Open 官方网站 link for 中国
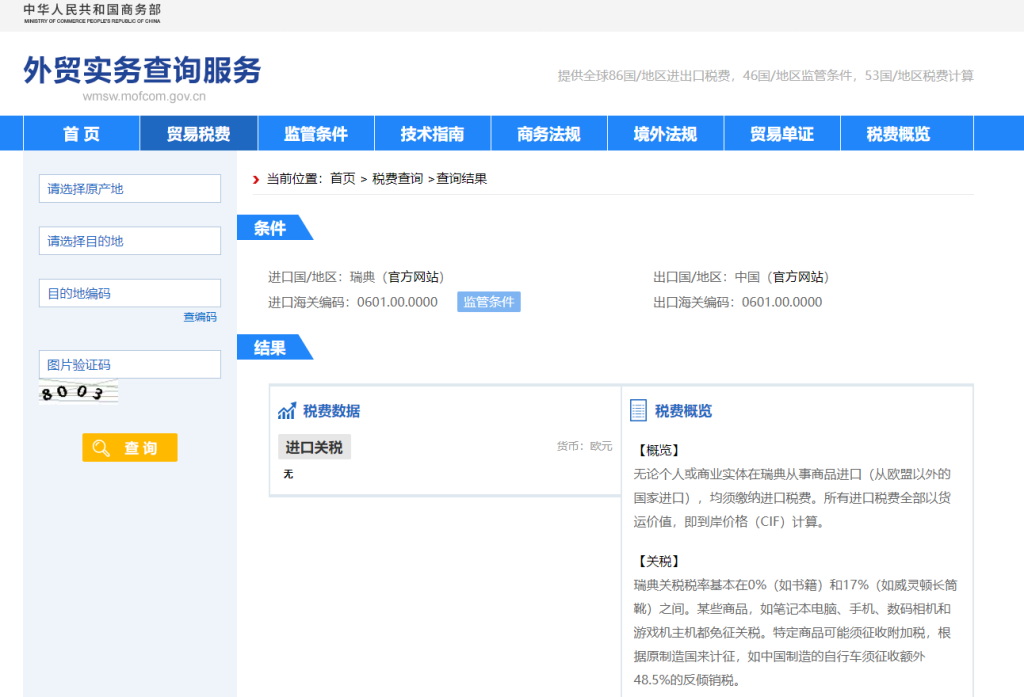The height and width of the screenshot is (697, 1024). [798, 277]
